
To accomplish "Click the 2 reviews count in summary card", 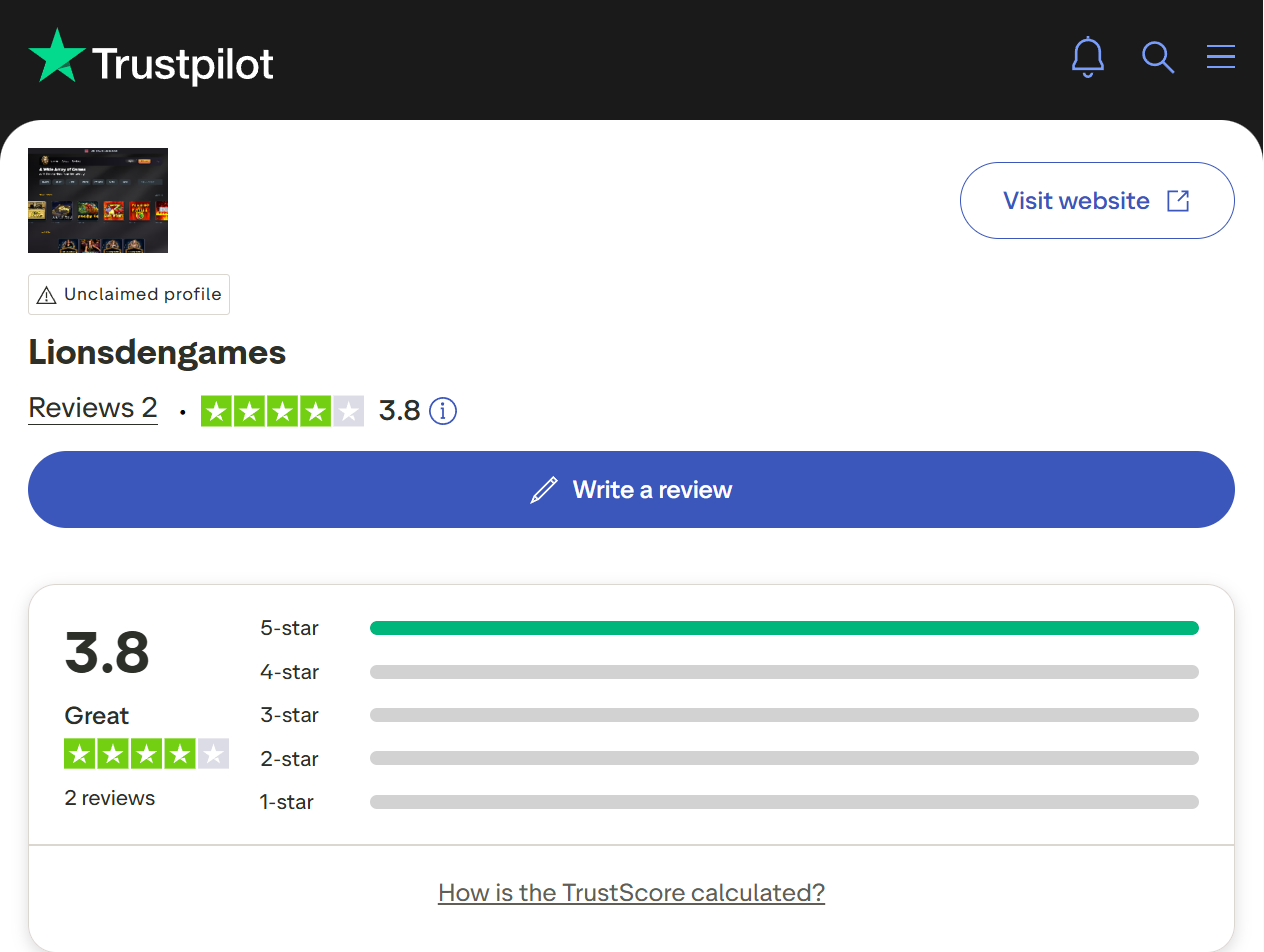I will (110, 798).
